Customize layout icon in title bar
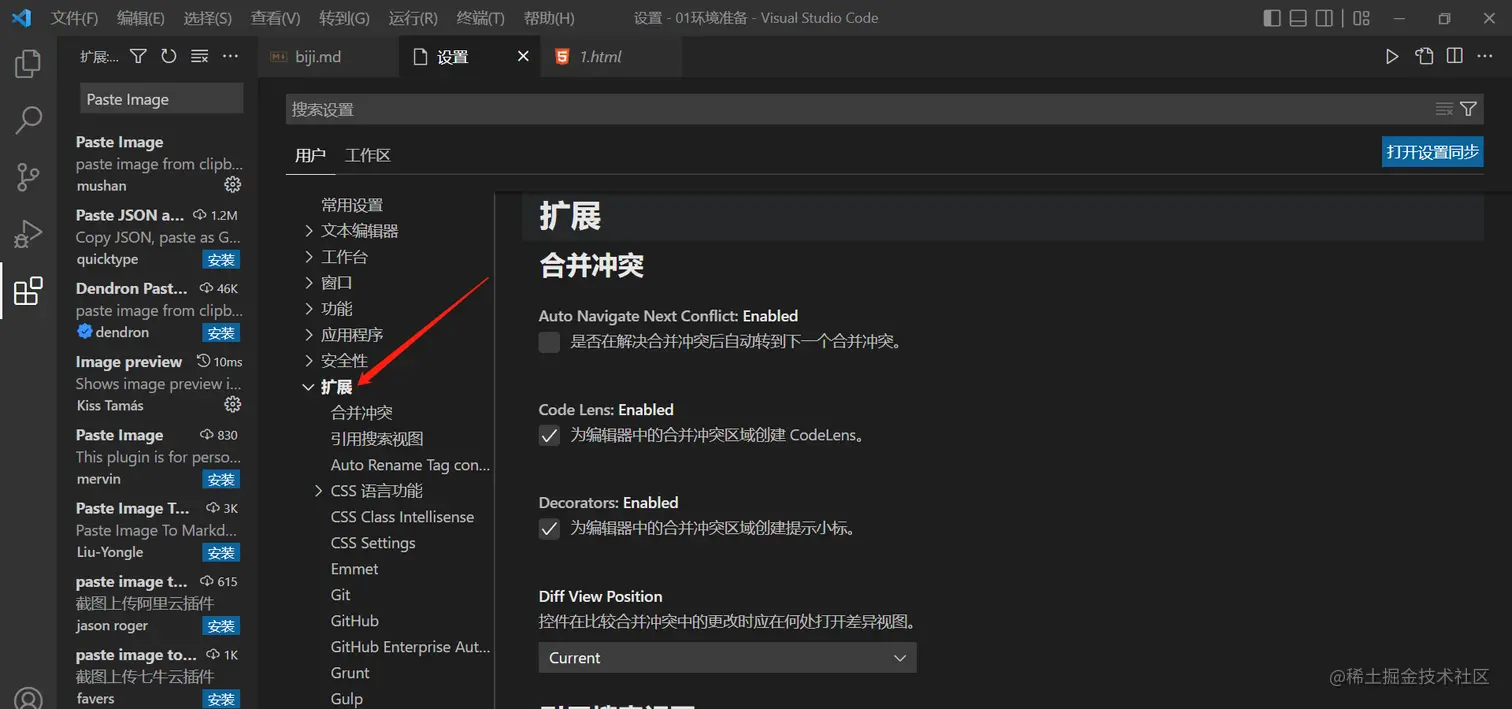1512x709 pixels. pyautogui.click(x=1361, y=18)
